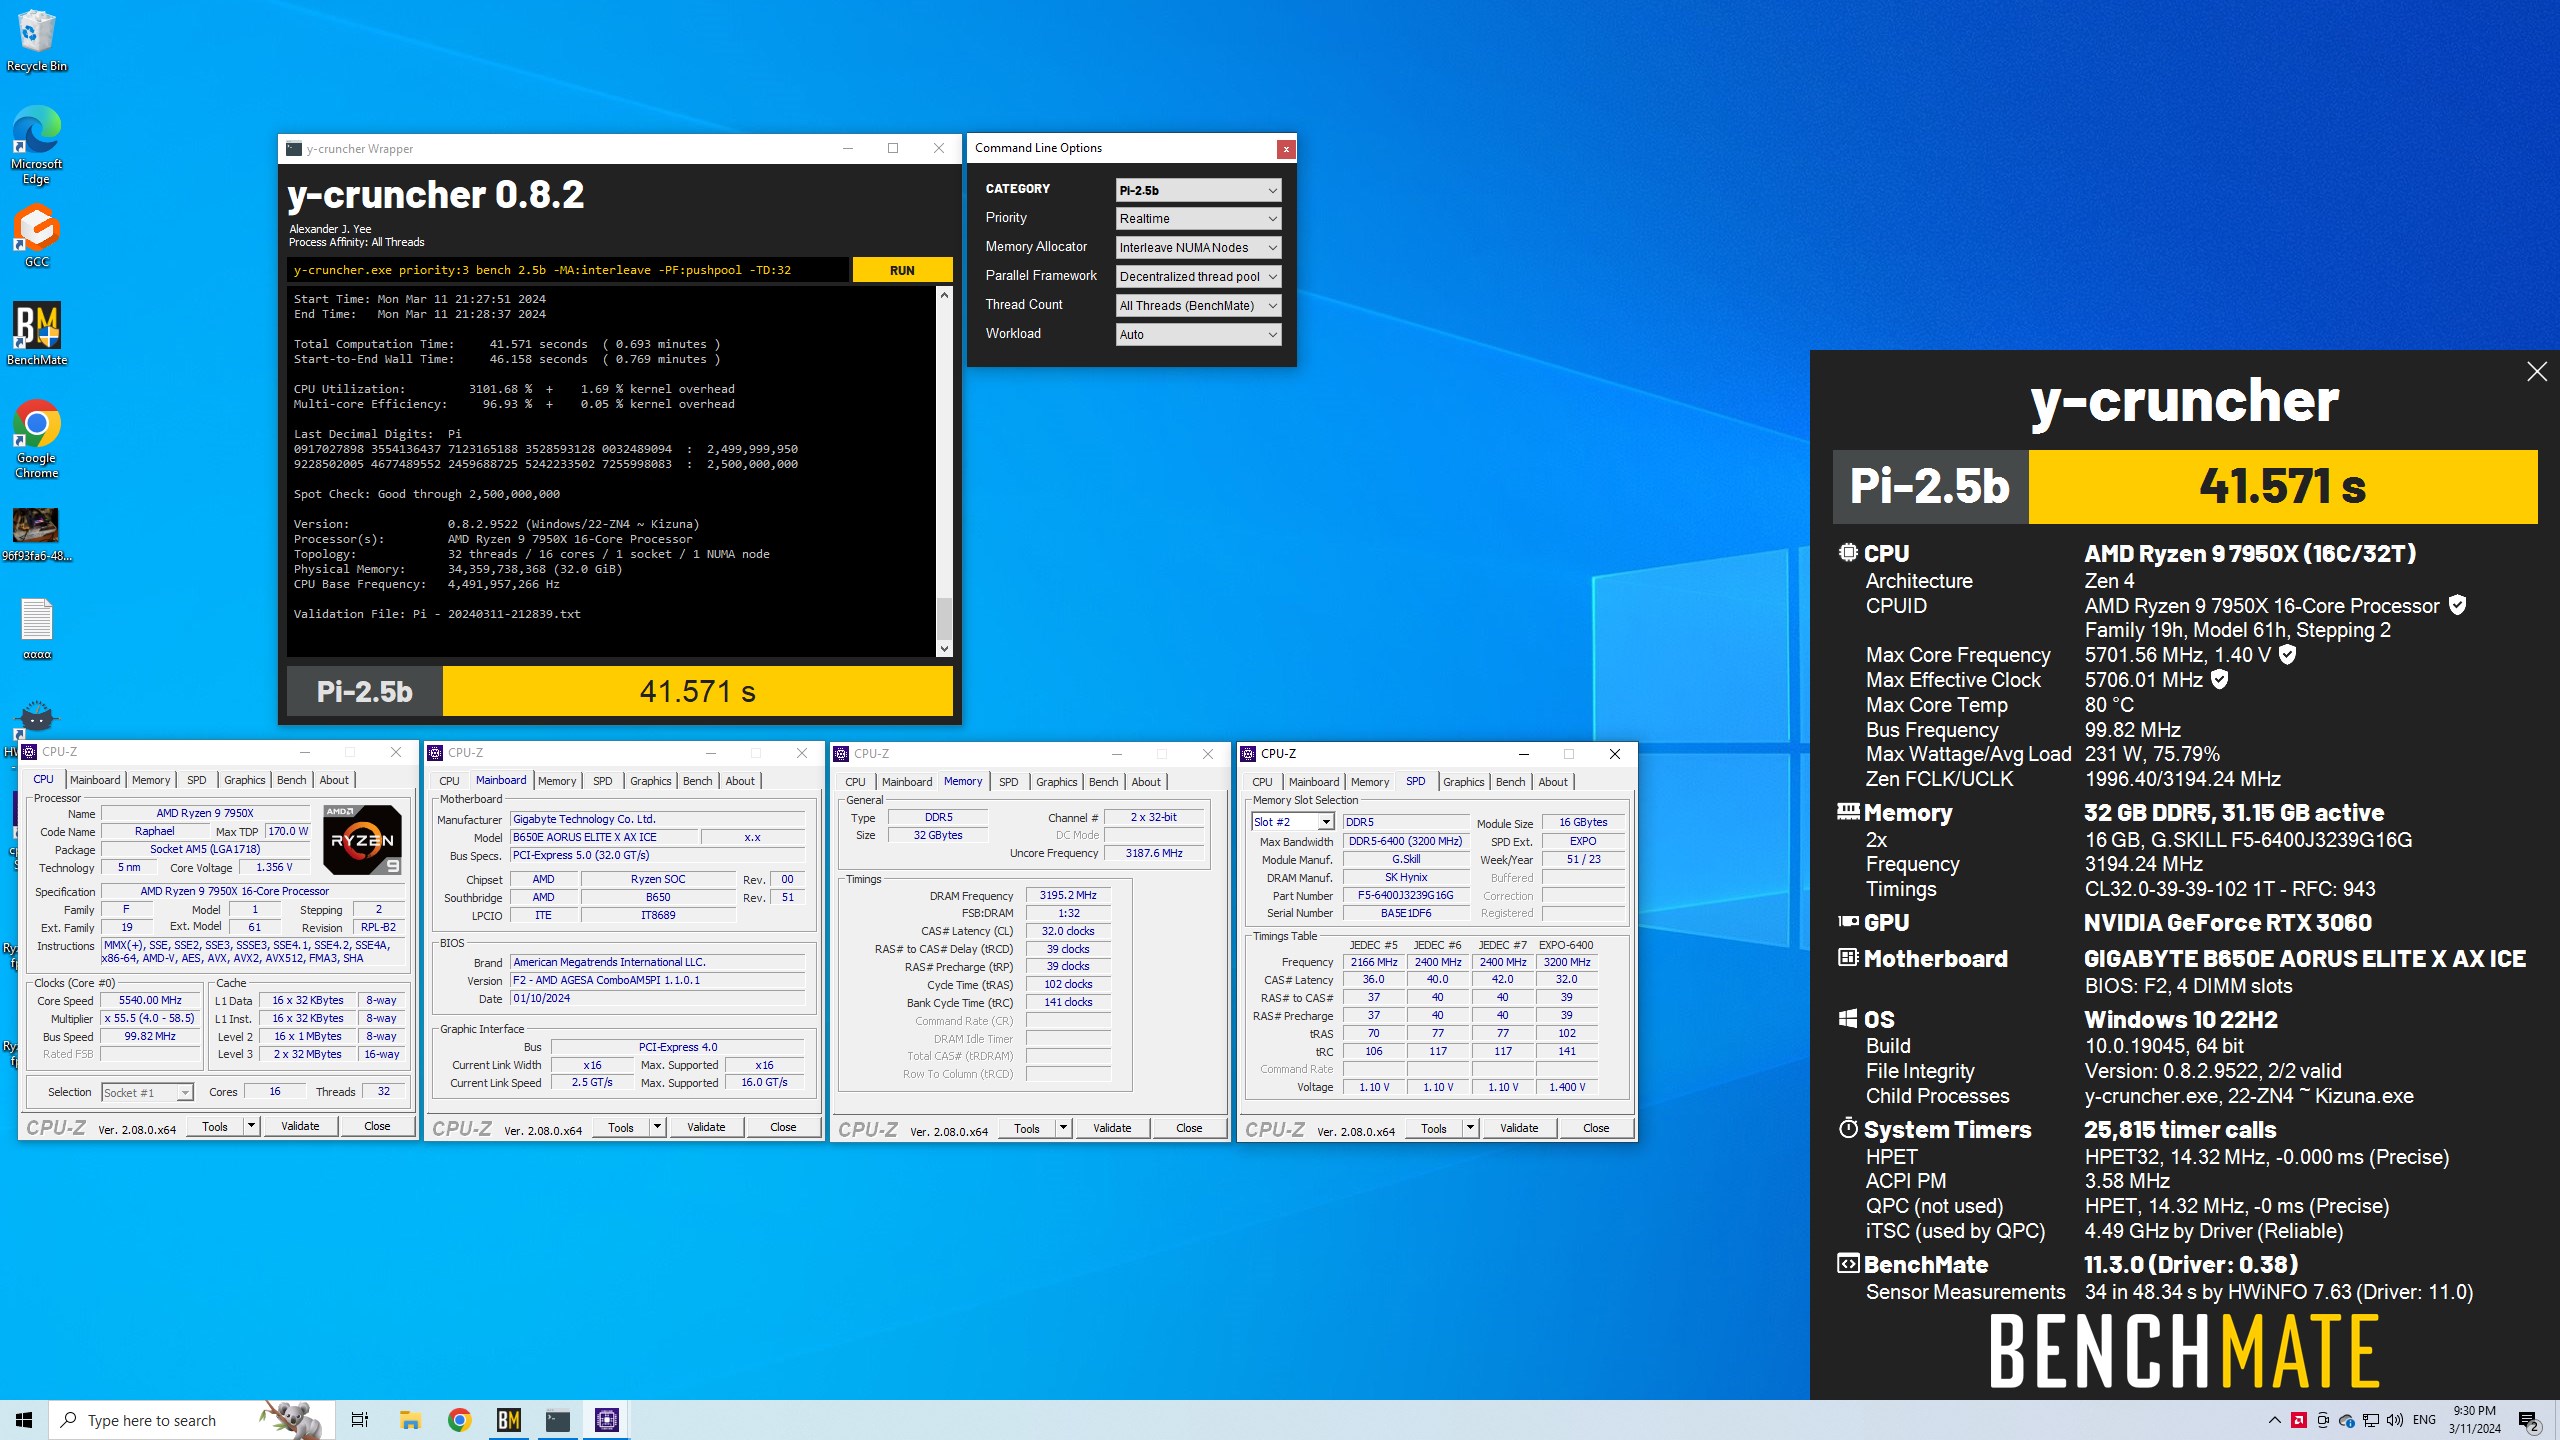Open the network icon in system tray

[2370, 1420]
